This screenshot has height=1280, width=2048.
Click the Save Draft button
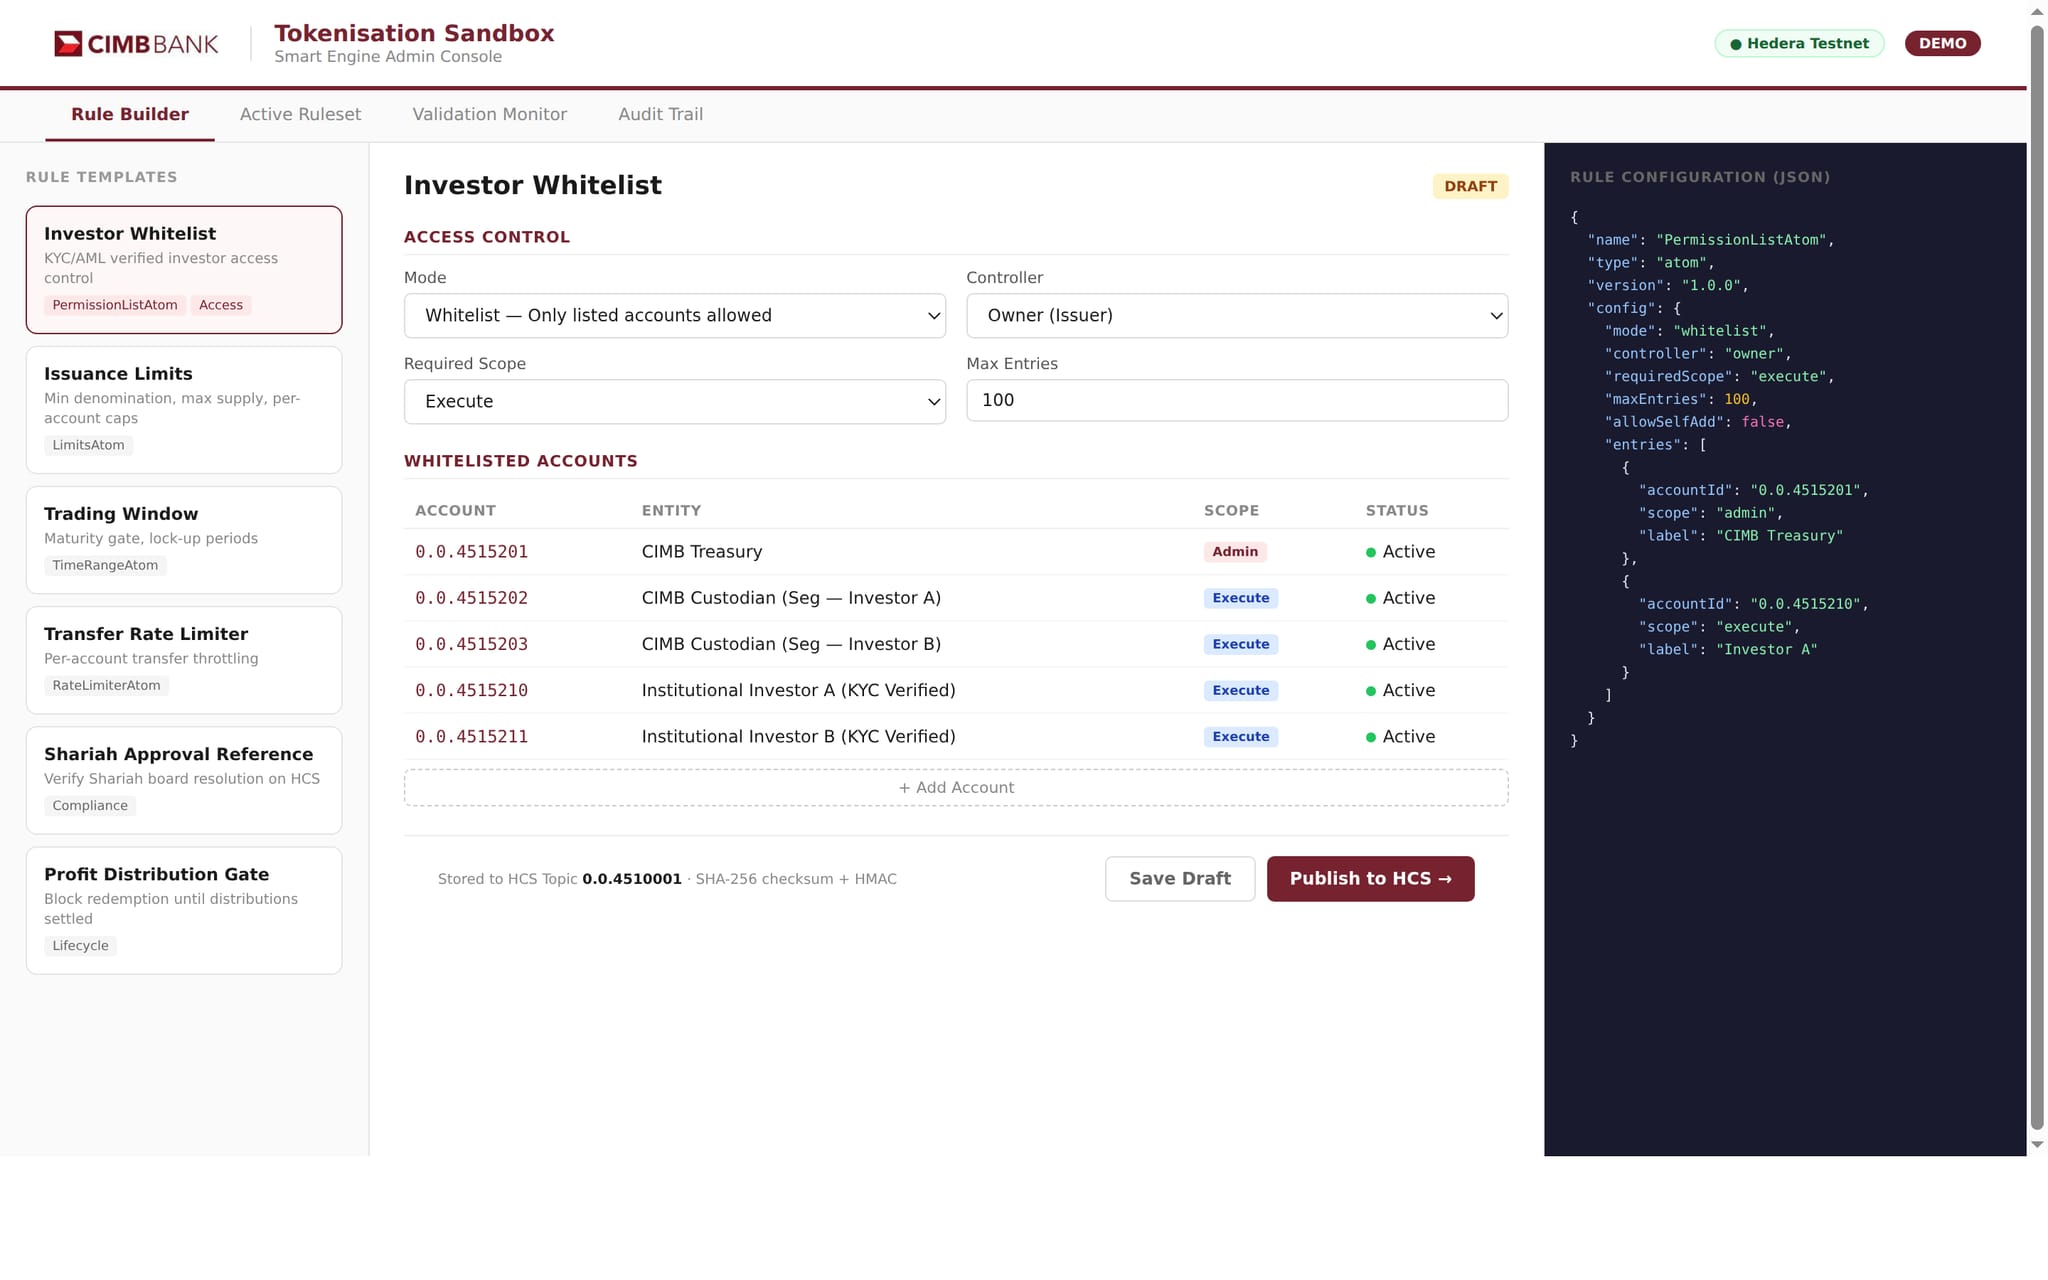click(x=1179, y=879)
